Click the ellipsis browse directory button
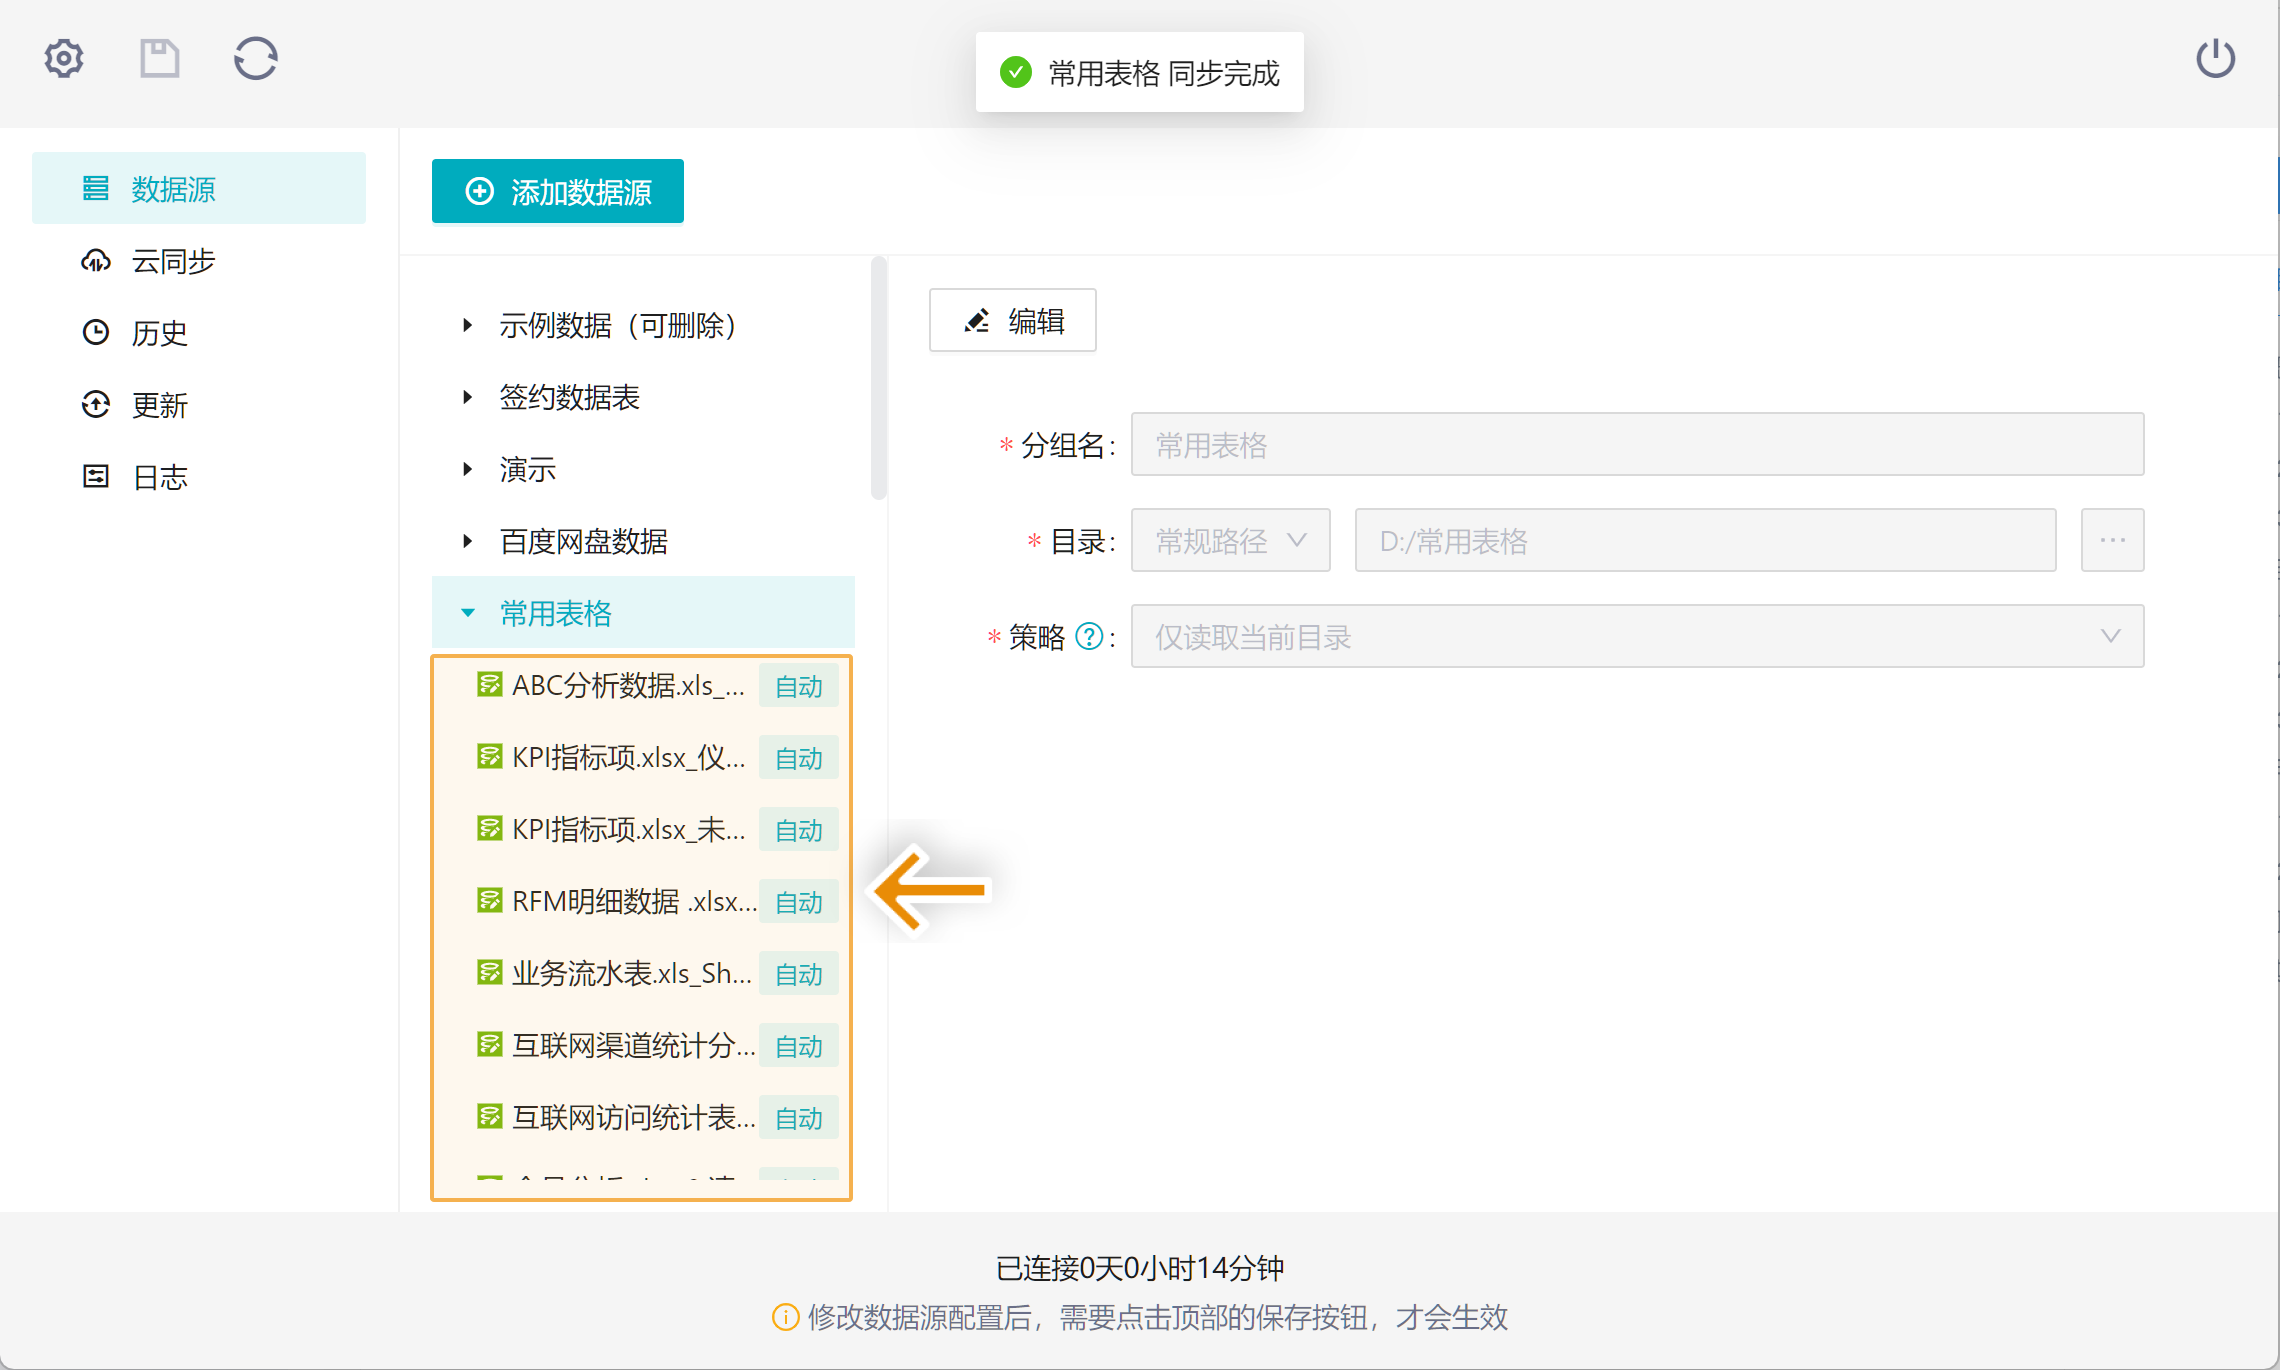The image size is (2280, 1370). click(2112, 540)
